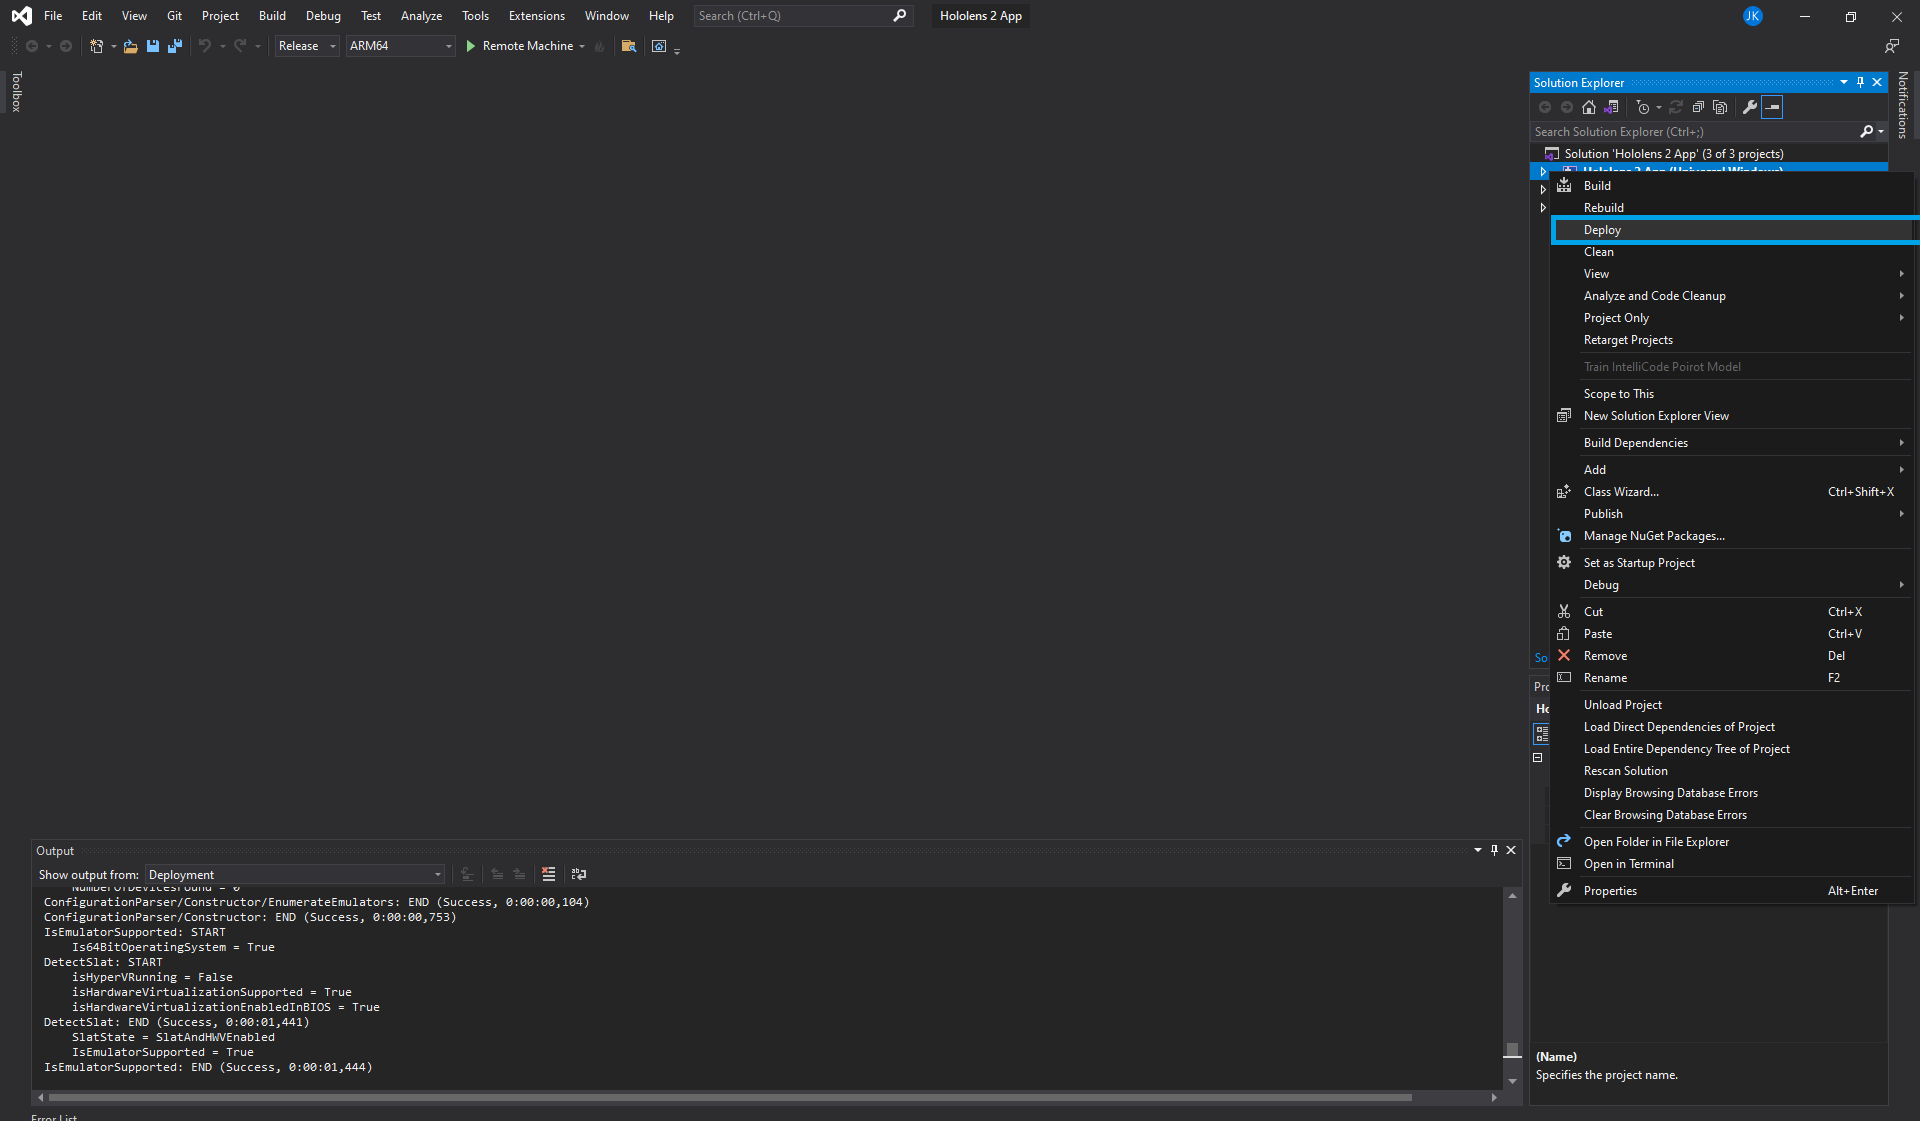Screen dimensions: 1920x1121
Task: Click the Save All icon in toolbar
Action: click(175, 46)
